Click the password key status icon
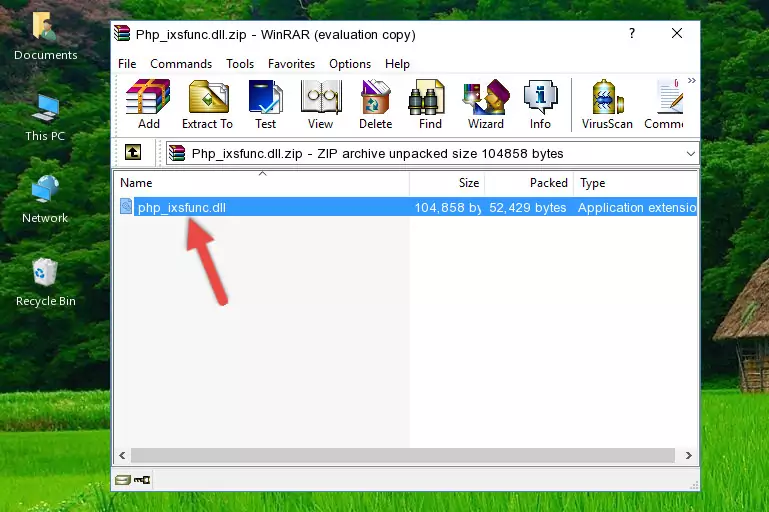769x512 pixels. coord(142,480)
